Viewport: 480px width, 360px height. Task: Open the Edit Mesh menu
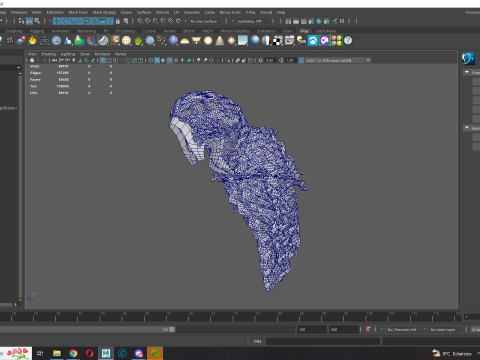click(55, 12)
